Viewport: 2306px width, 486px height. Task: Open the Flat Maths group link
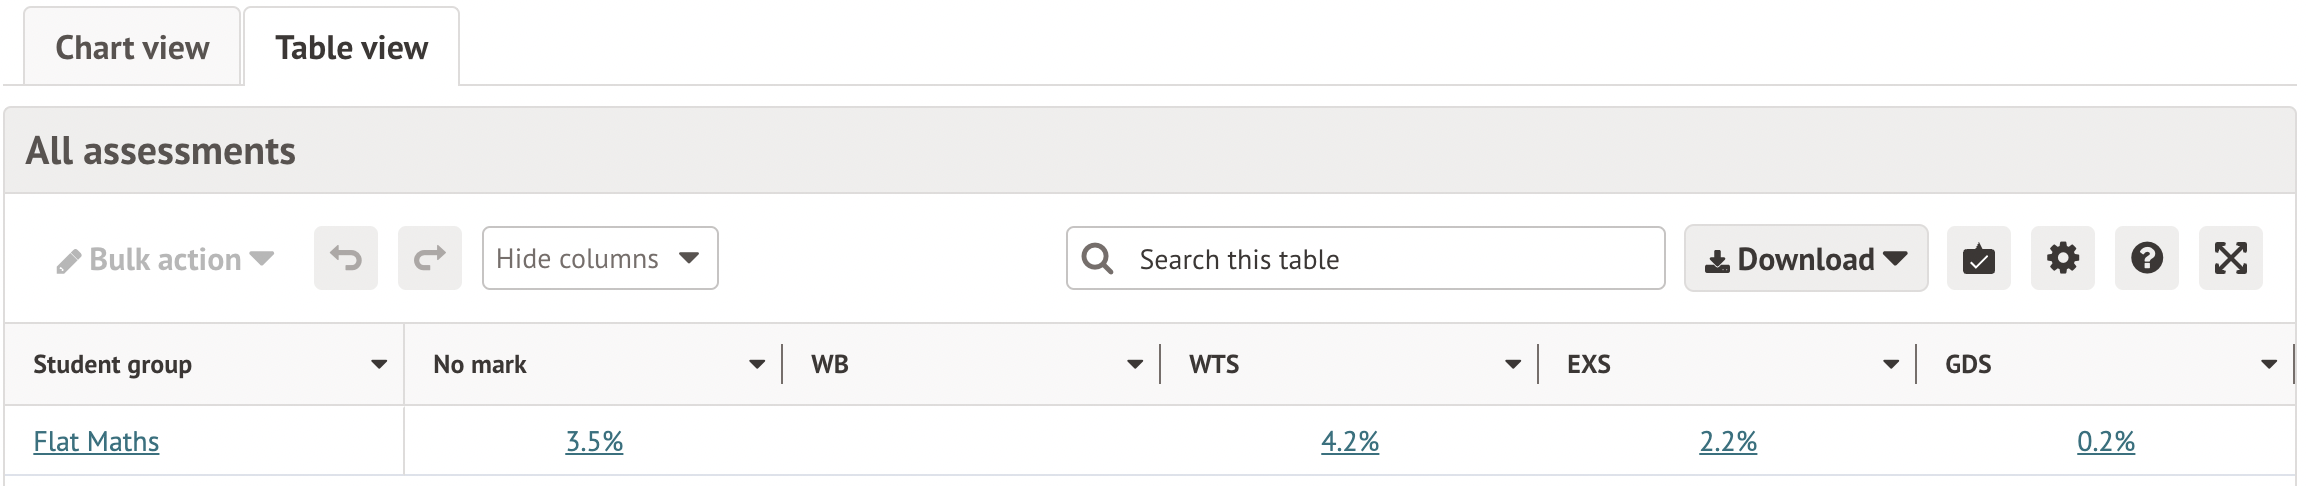pos(96,442)
